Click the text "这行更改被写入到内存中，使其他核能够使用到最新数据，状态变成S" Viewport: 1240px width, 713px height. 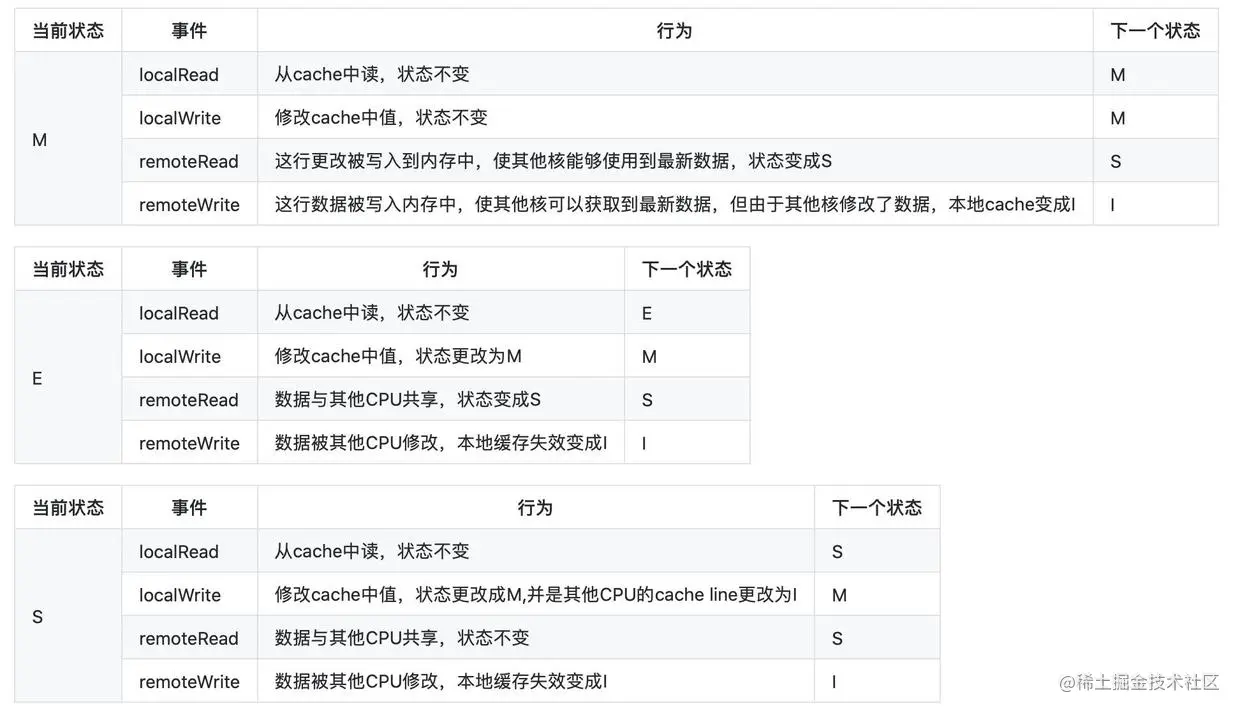tap(553, 161)
